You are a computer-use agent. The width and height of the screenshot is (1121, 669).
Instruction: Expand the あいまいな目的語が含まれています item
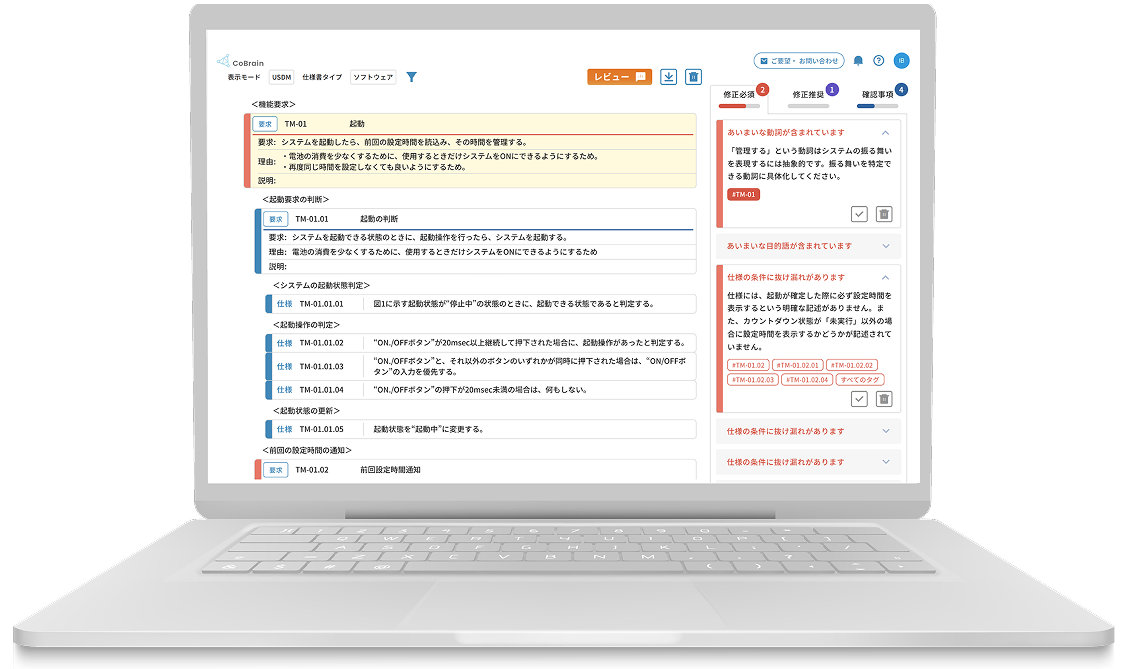pos(885,245)
